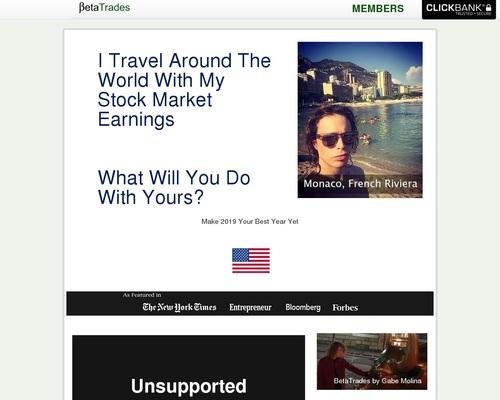Click the Monaco photo caption text
500x400 pixels.
(360, 184)
